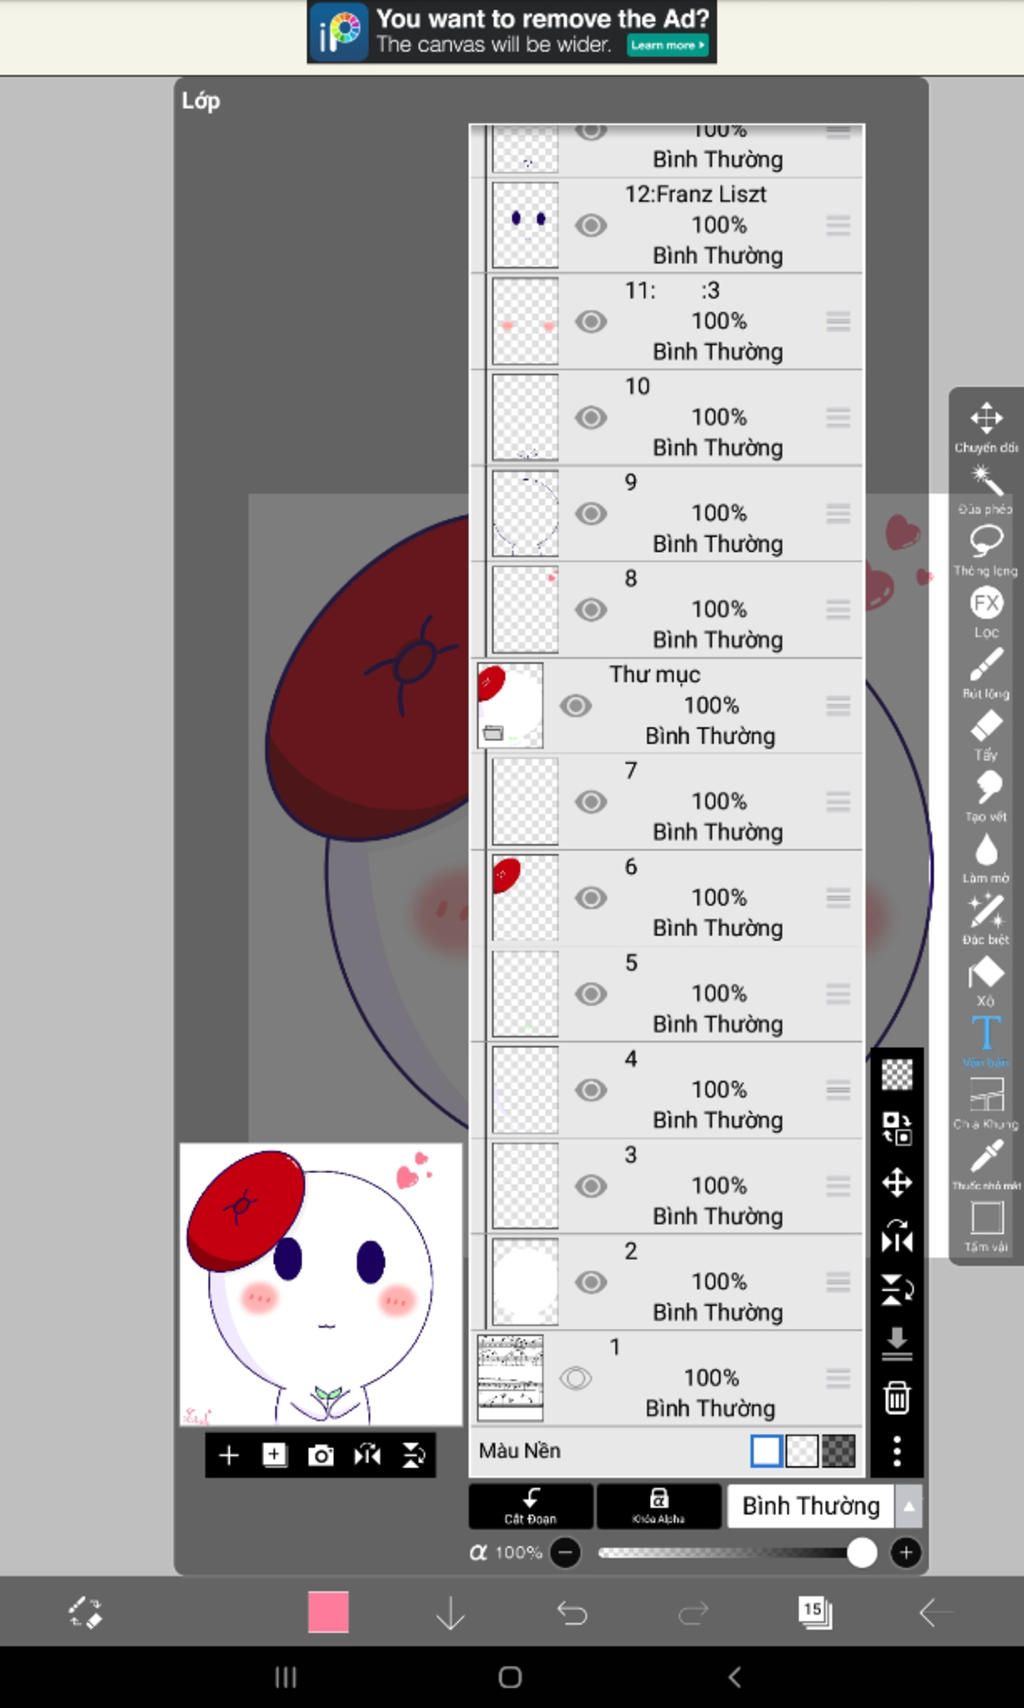The width and height of the screenshot is (1024, 1708).
Task: Click the checkerboard clear-layer icon
Action: (897, 1075)
